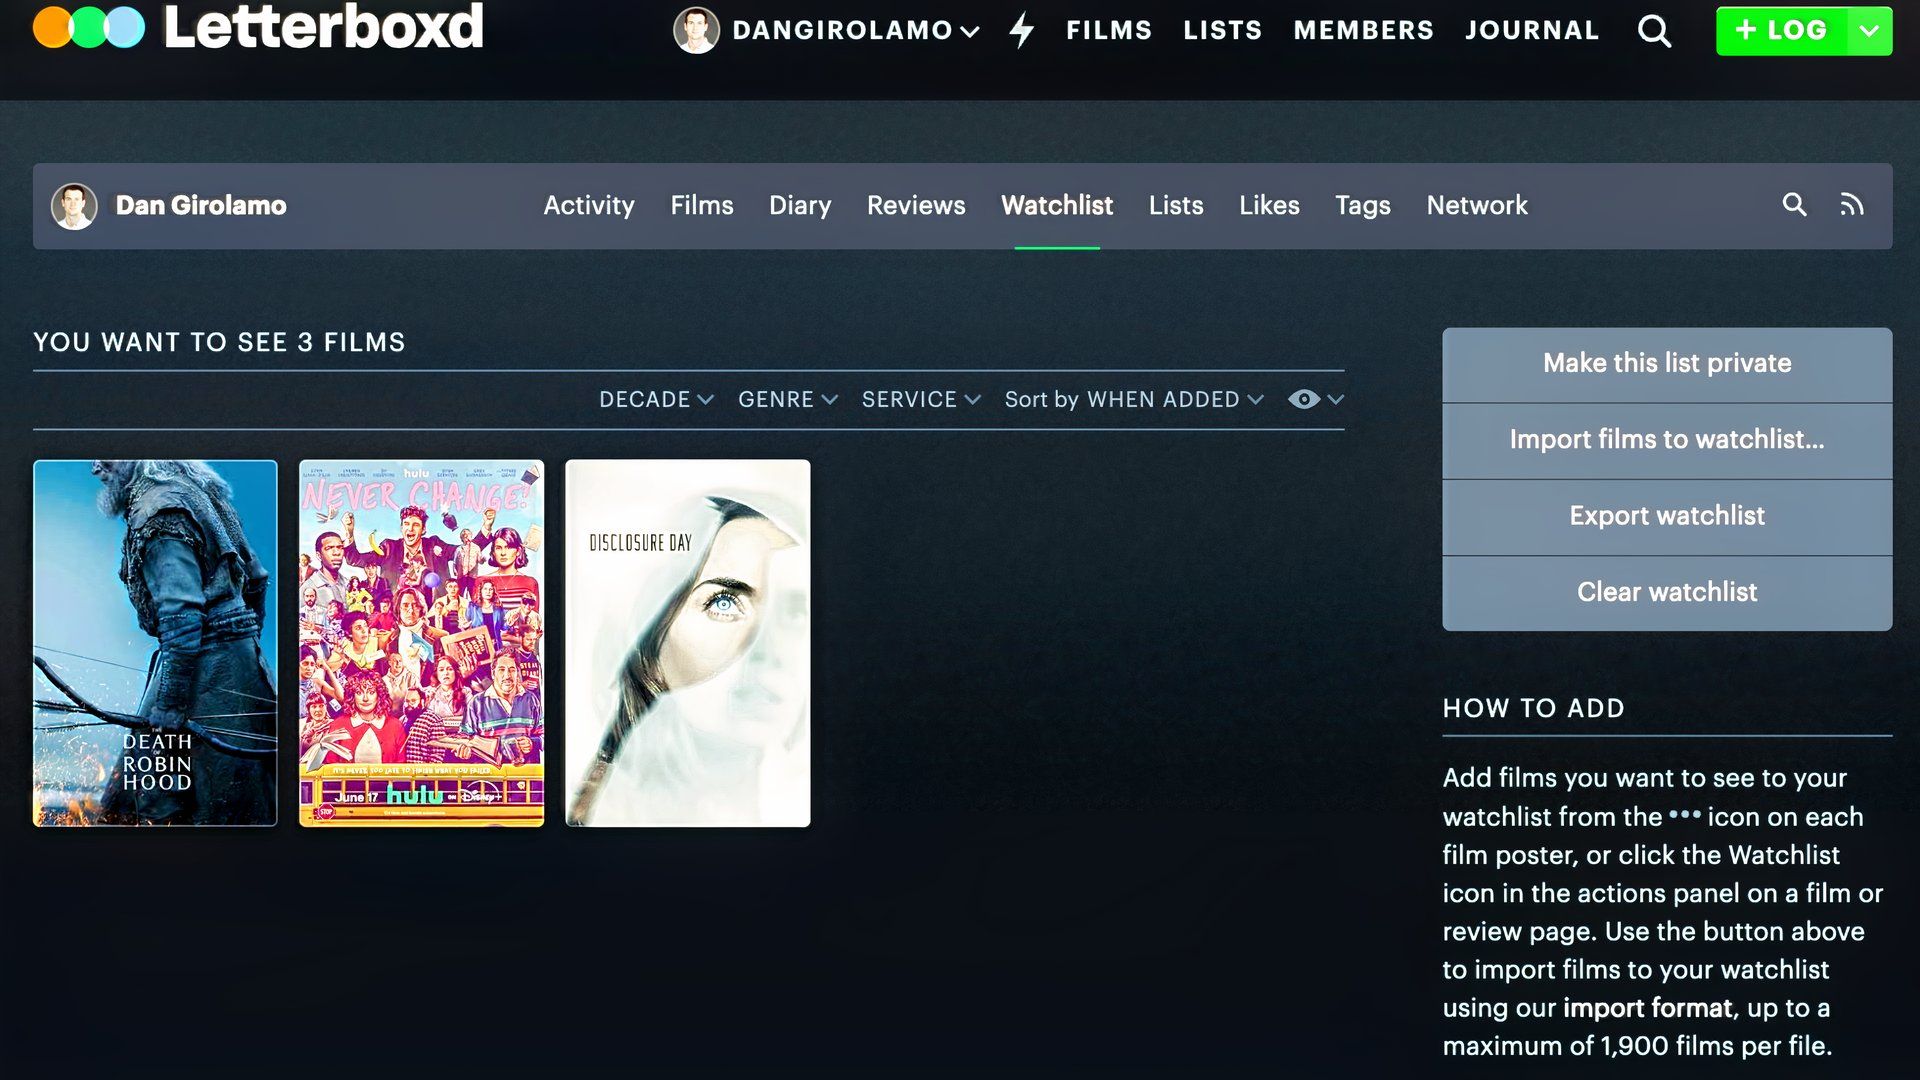This screenshot has height=1080, width=1920.
Task: Expand the DECADE filter dropdown
Action: [x=656, y=399]
